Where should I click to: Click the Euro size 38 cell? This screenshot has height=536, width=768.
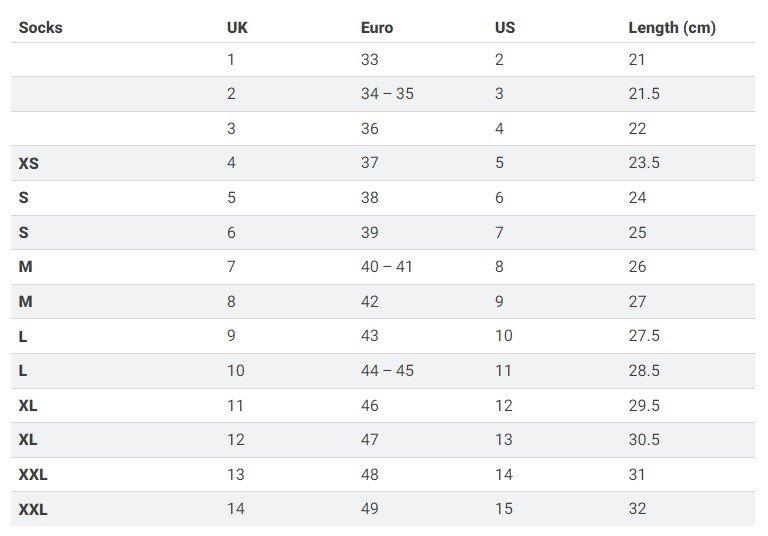(x=370, y=198)
